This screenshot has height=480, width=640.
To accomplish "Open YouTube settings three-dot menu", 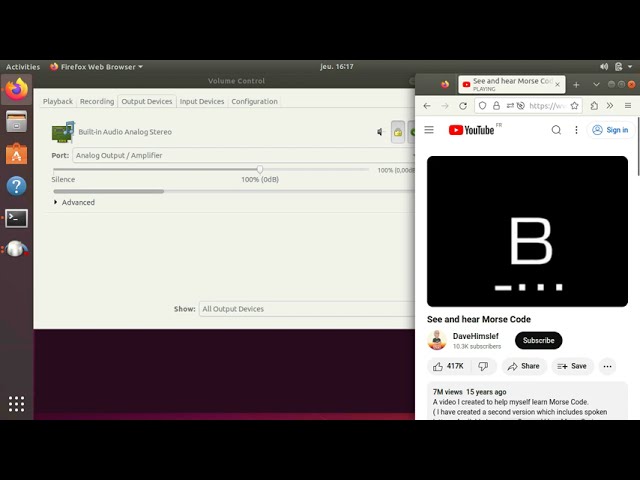I will 576,130.
